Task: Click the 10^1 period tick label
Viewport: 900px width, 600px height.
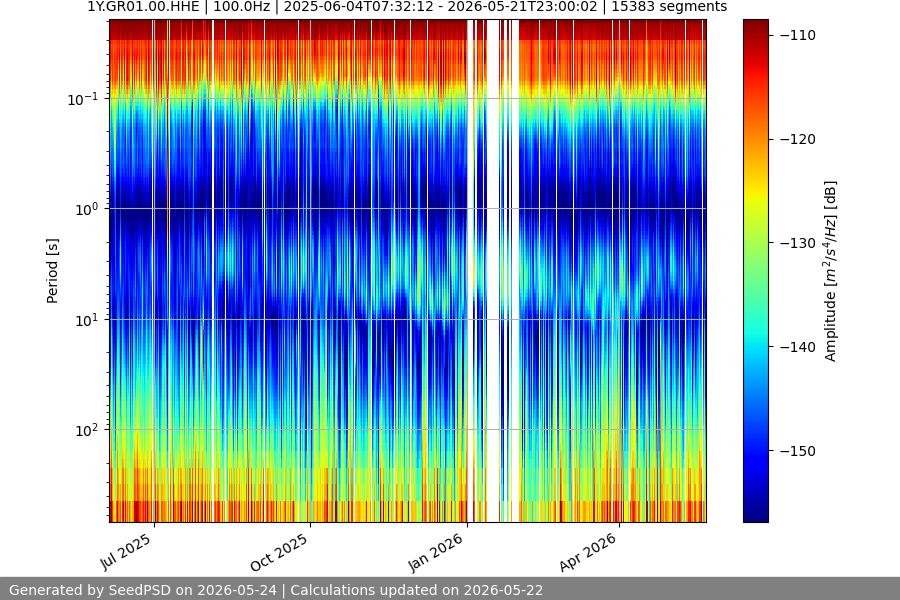Action: (x=86, y=320)
